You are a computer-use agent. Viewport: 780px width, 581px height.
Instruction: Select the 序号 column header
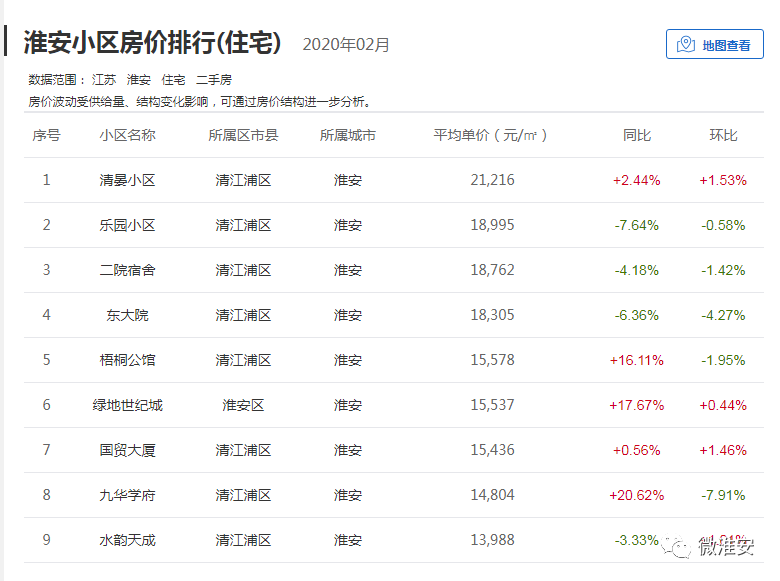(46, 135)
